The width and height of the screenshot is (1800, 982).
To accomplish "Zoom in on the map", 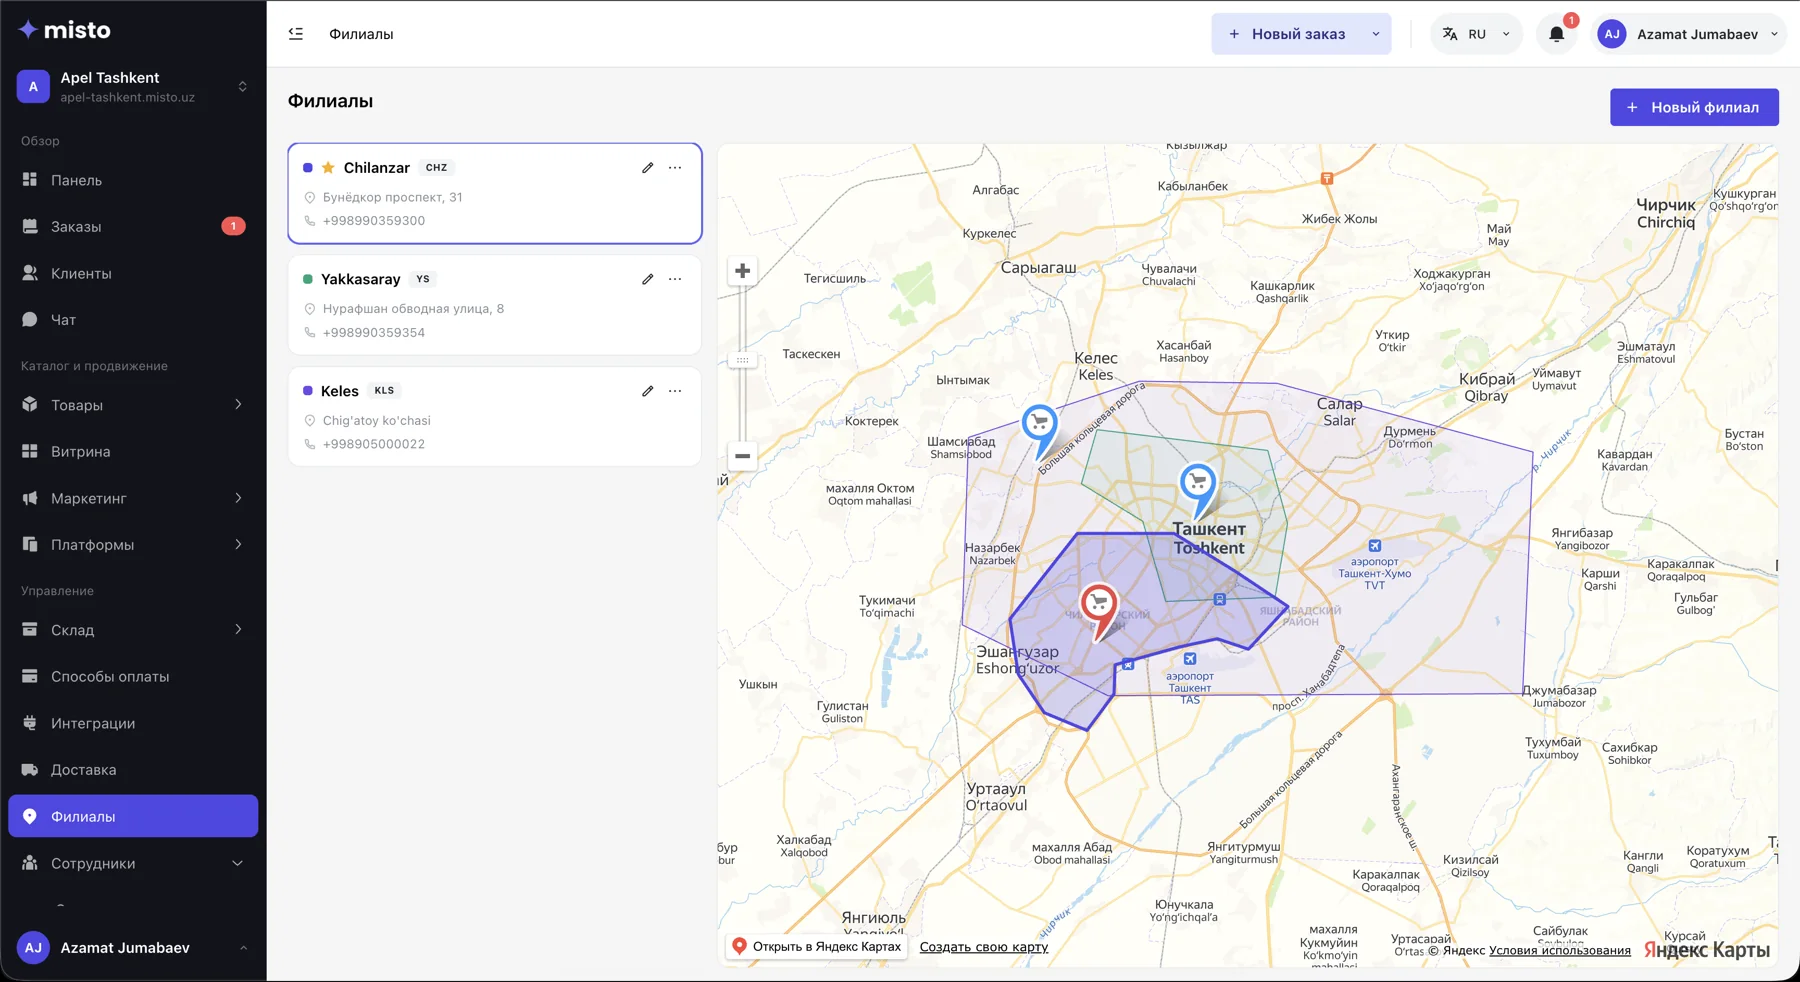I will point(742,271).
